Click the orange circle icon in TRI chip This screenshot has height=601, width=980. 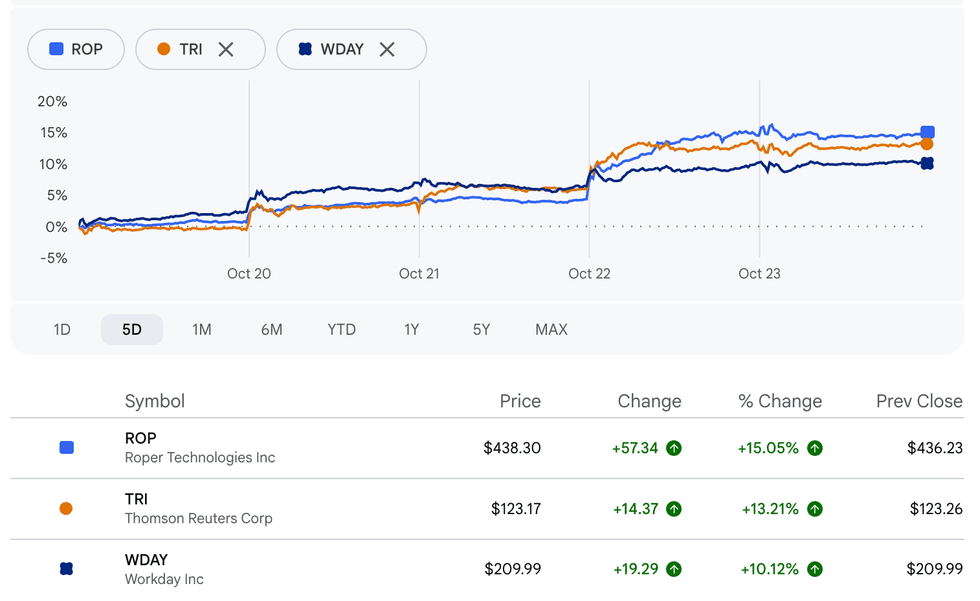pyautogui.click(x=164, y=49)
